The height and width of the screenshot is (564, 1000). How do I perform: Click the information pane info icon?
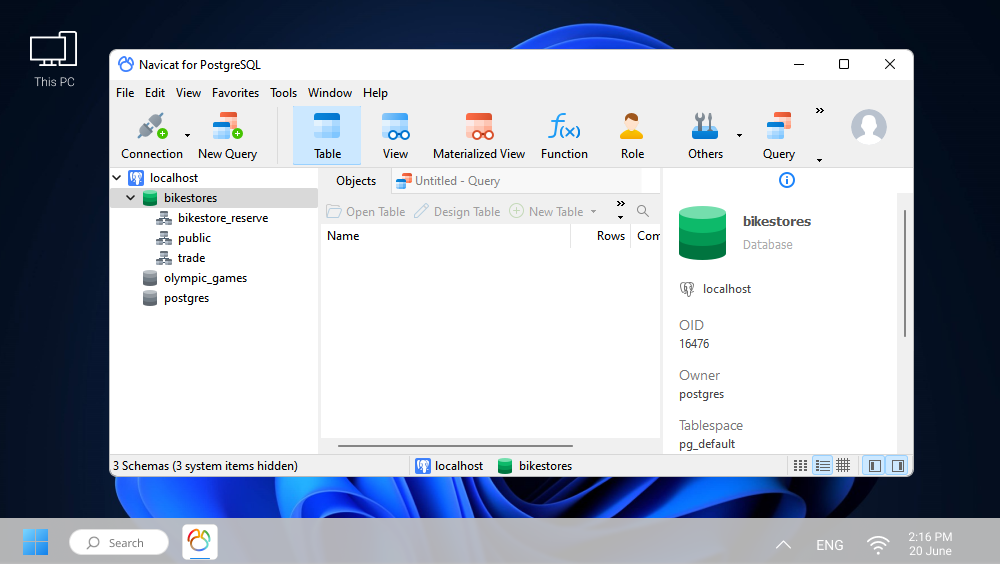(x=787, y=181)
